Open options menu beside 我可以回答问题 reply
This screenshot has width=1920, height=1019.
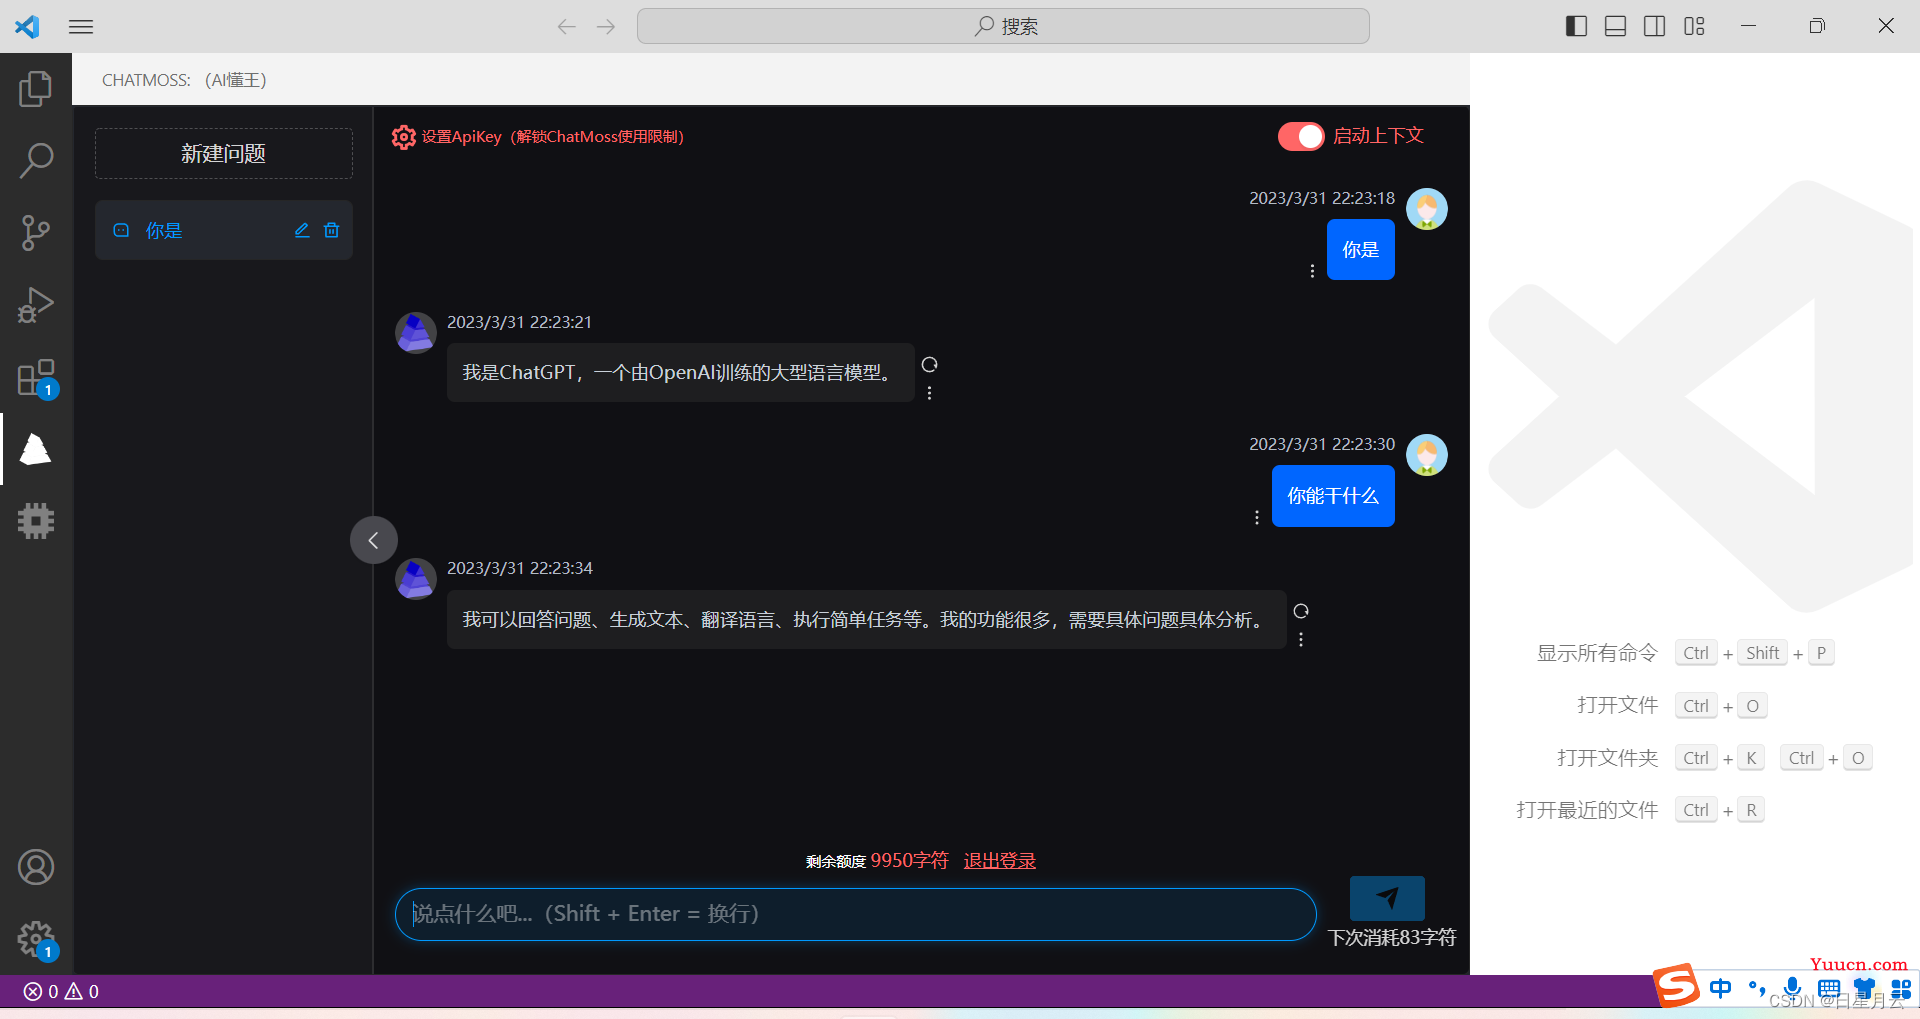[x=1301, y=640]
